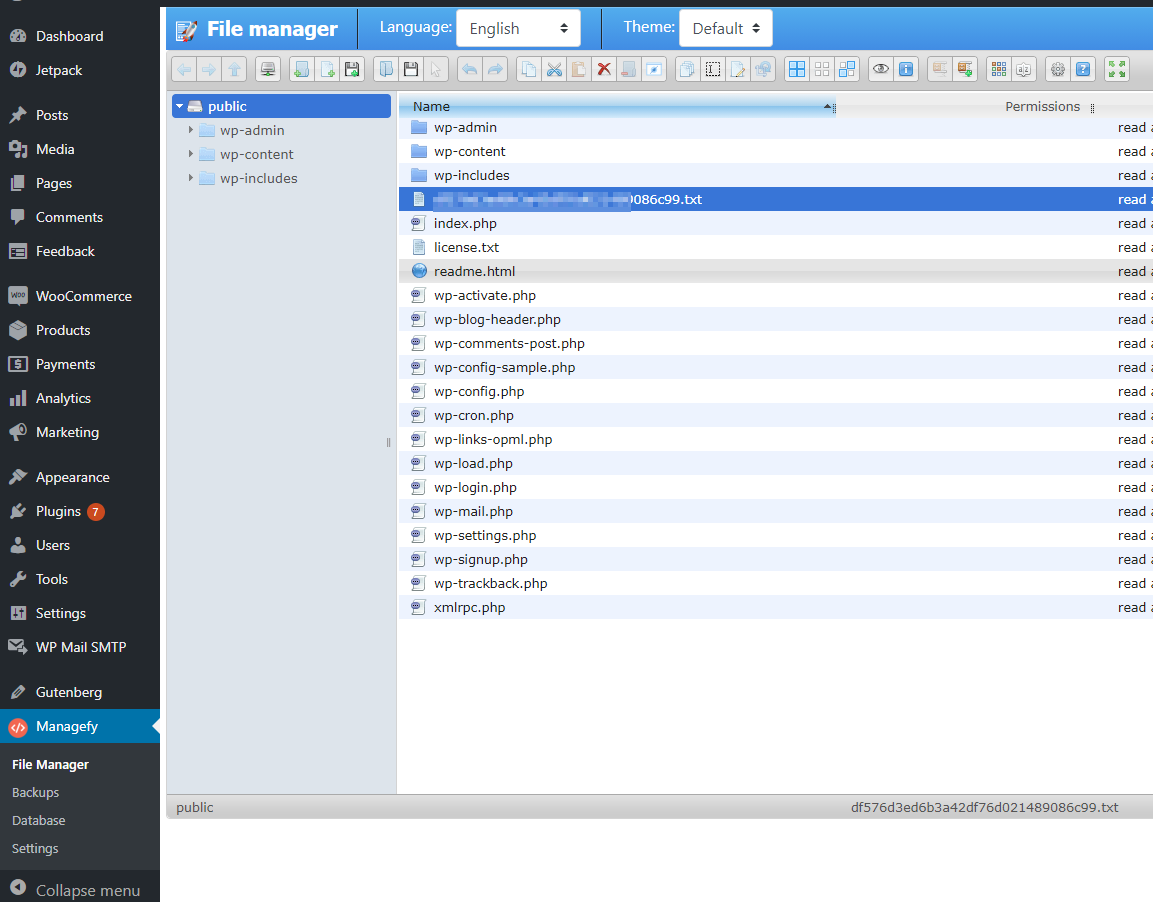The height and width of the screenshot is (902, 1153).
Task: Click Collapse menu in the sidebar
Action: tap(79, 890)
